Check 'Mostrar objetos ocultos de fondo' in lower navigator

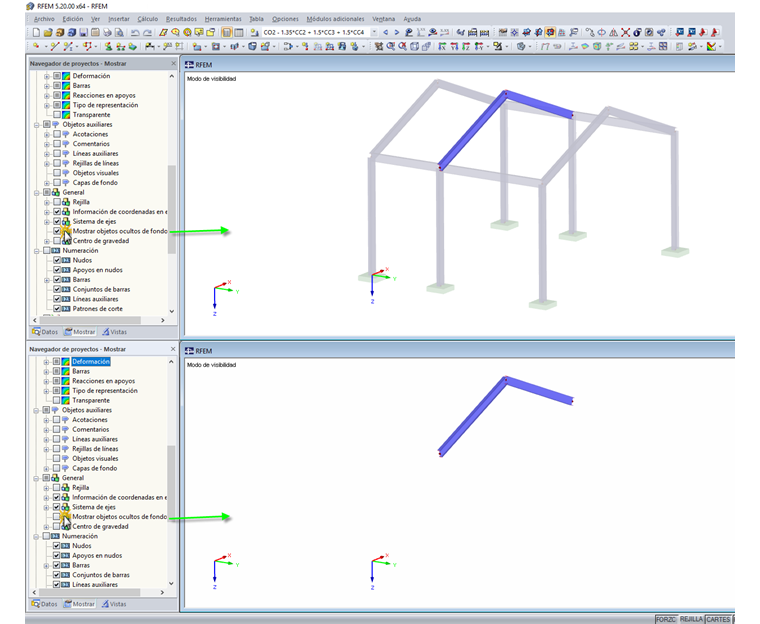pyautogui.click(x=57, y=517)
